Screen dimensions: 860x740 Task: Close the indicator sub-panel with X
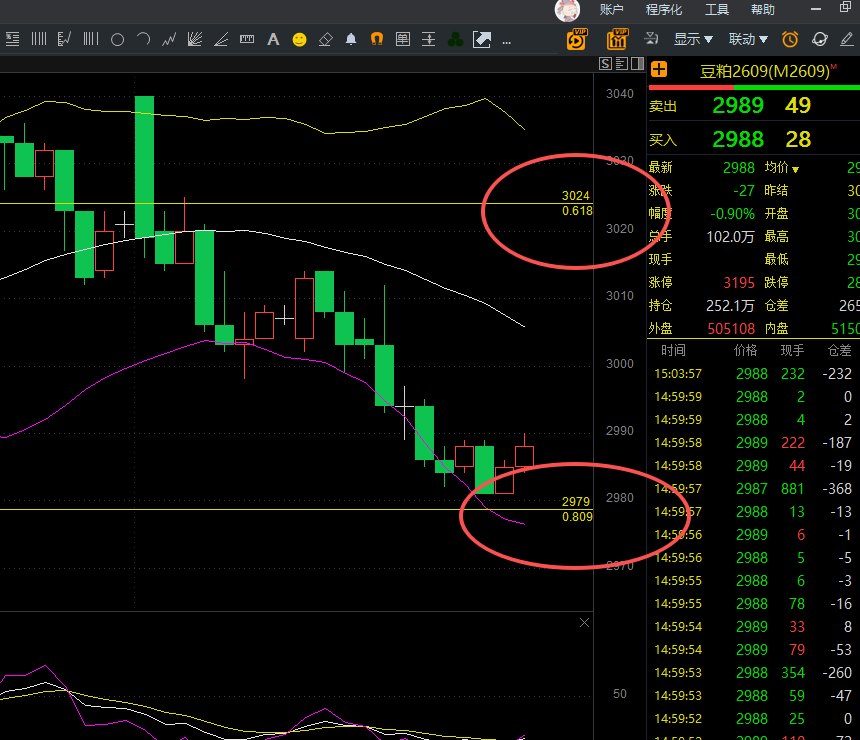click(x=585, y=623)
